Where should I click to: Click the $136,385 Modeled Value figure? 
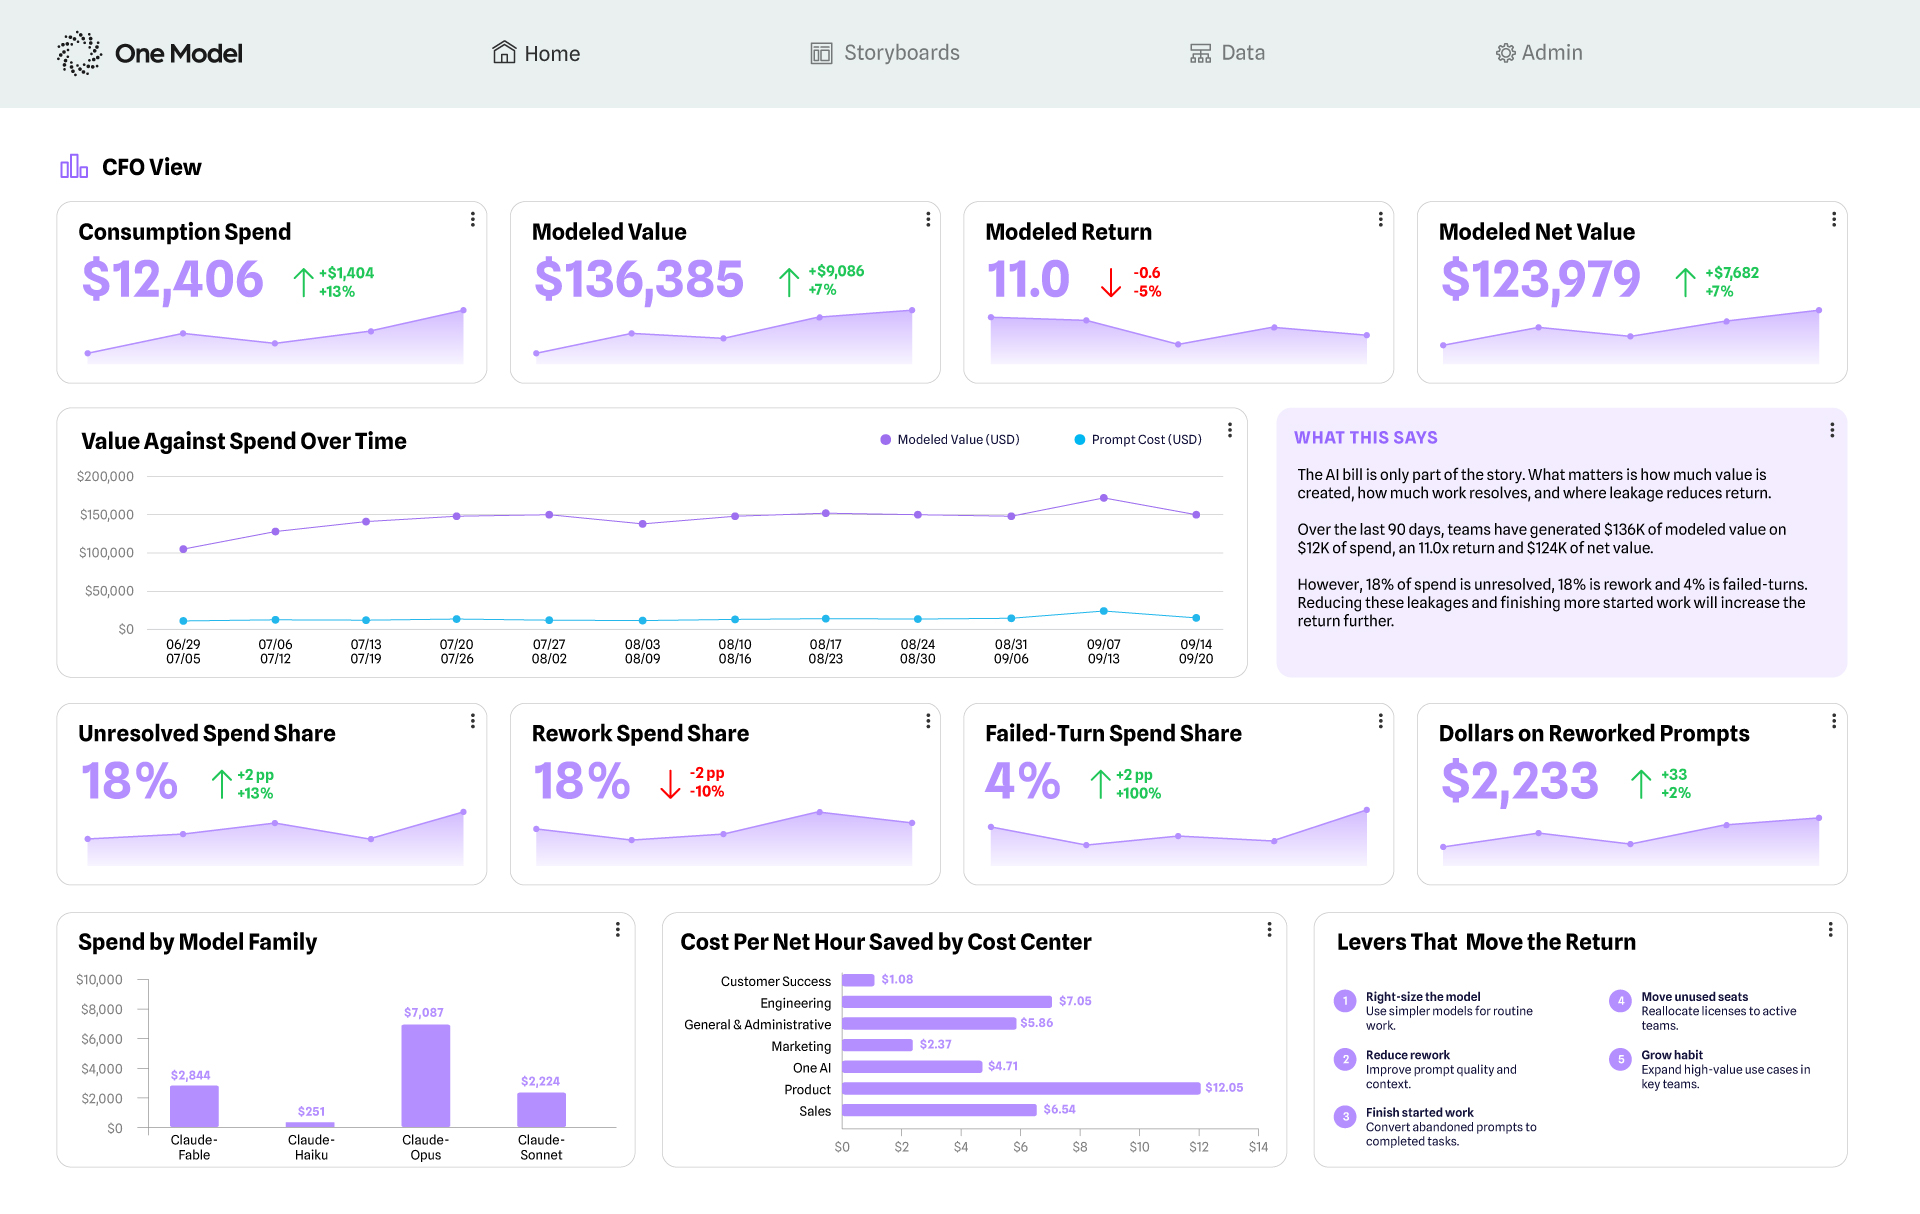(x=639, y=279)
